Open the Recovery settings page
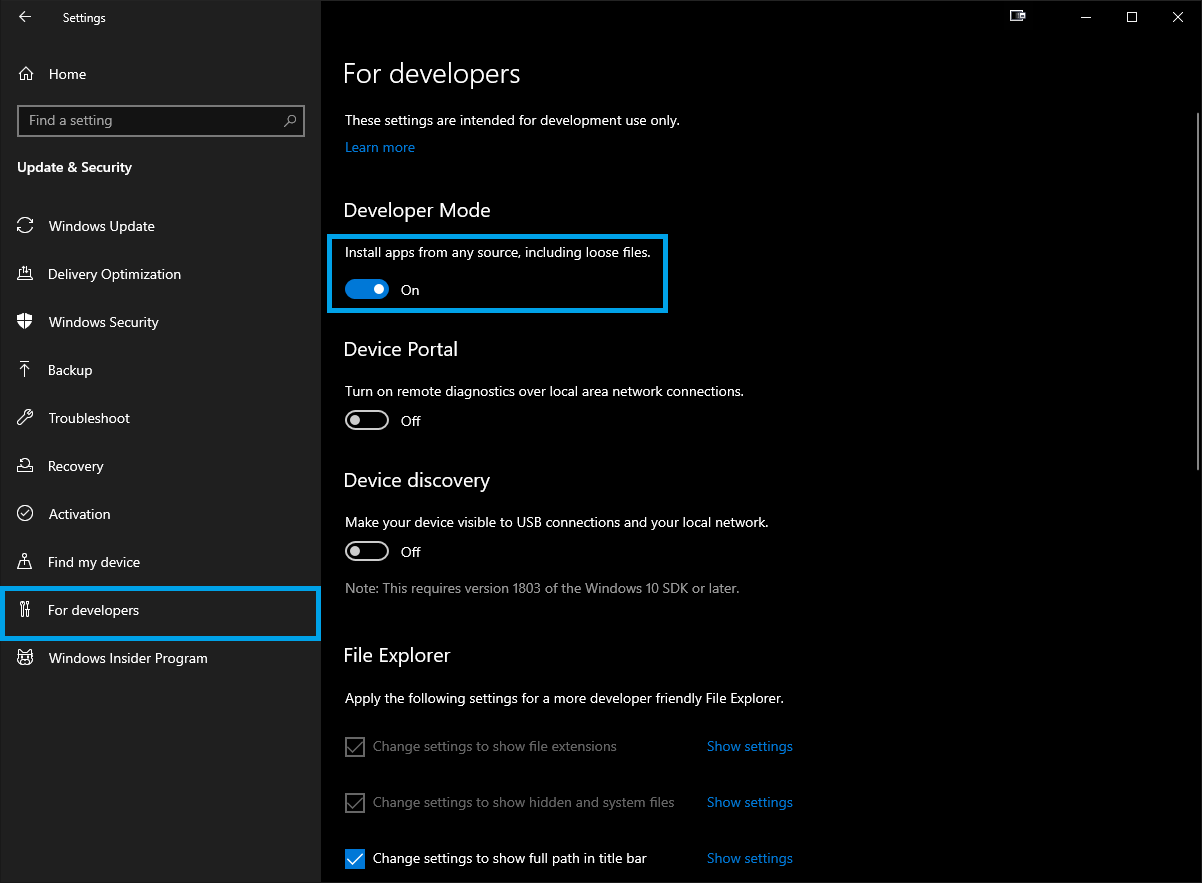 click(76, 466)
